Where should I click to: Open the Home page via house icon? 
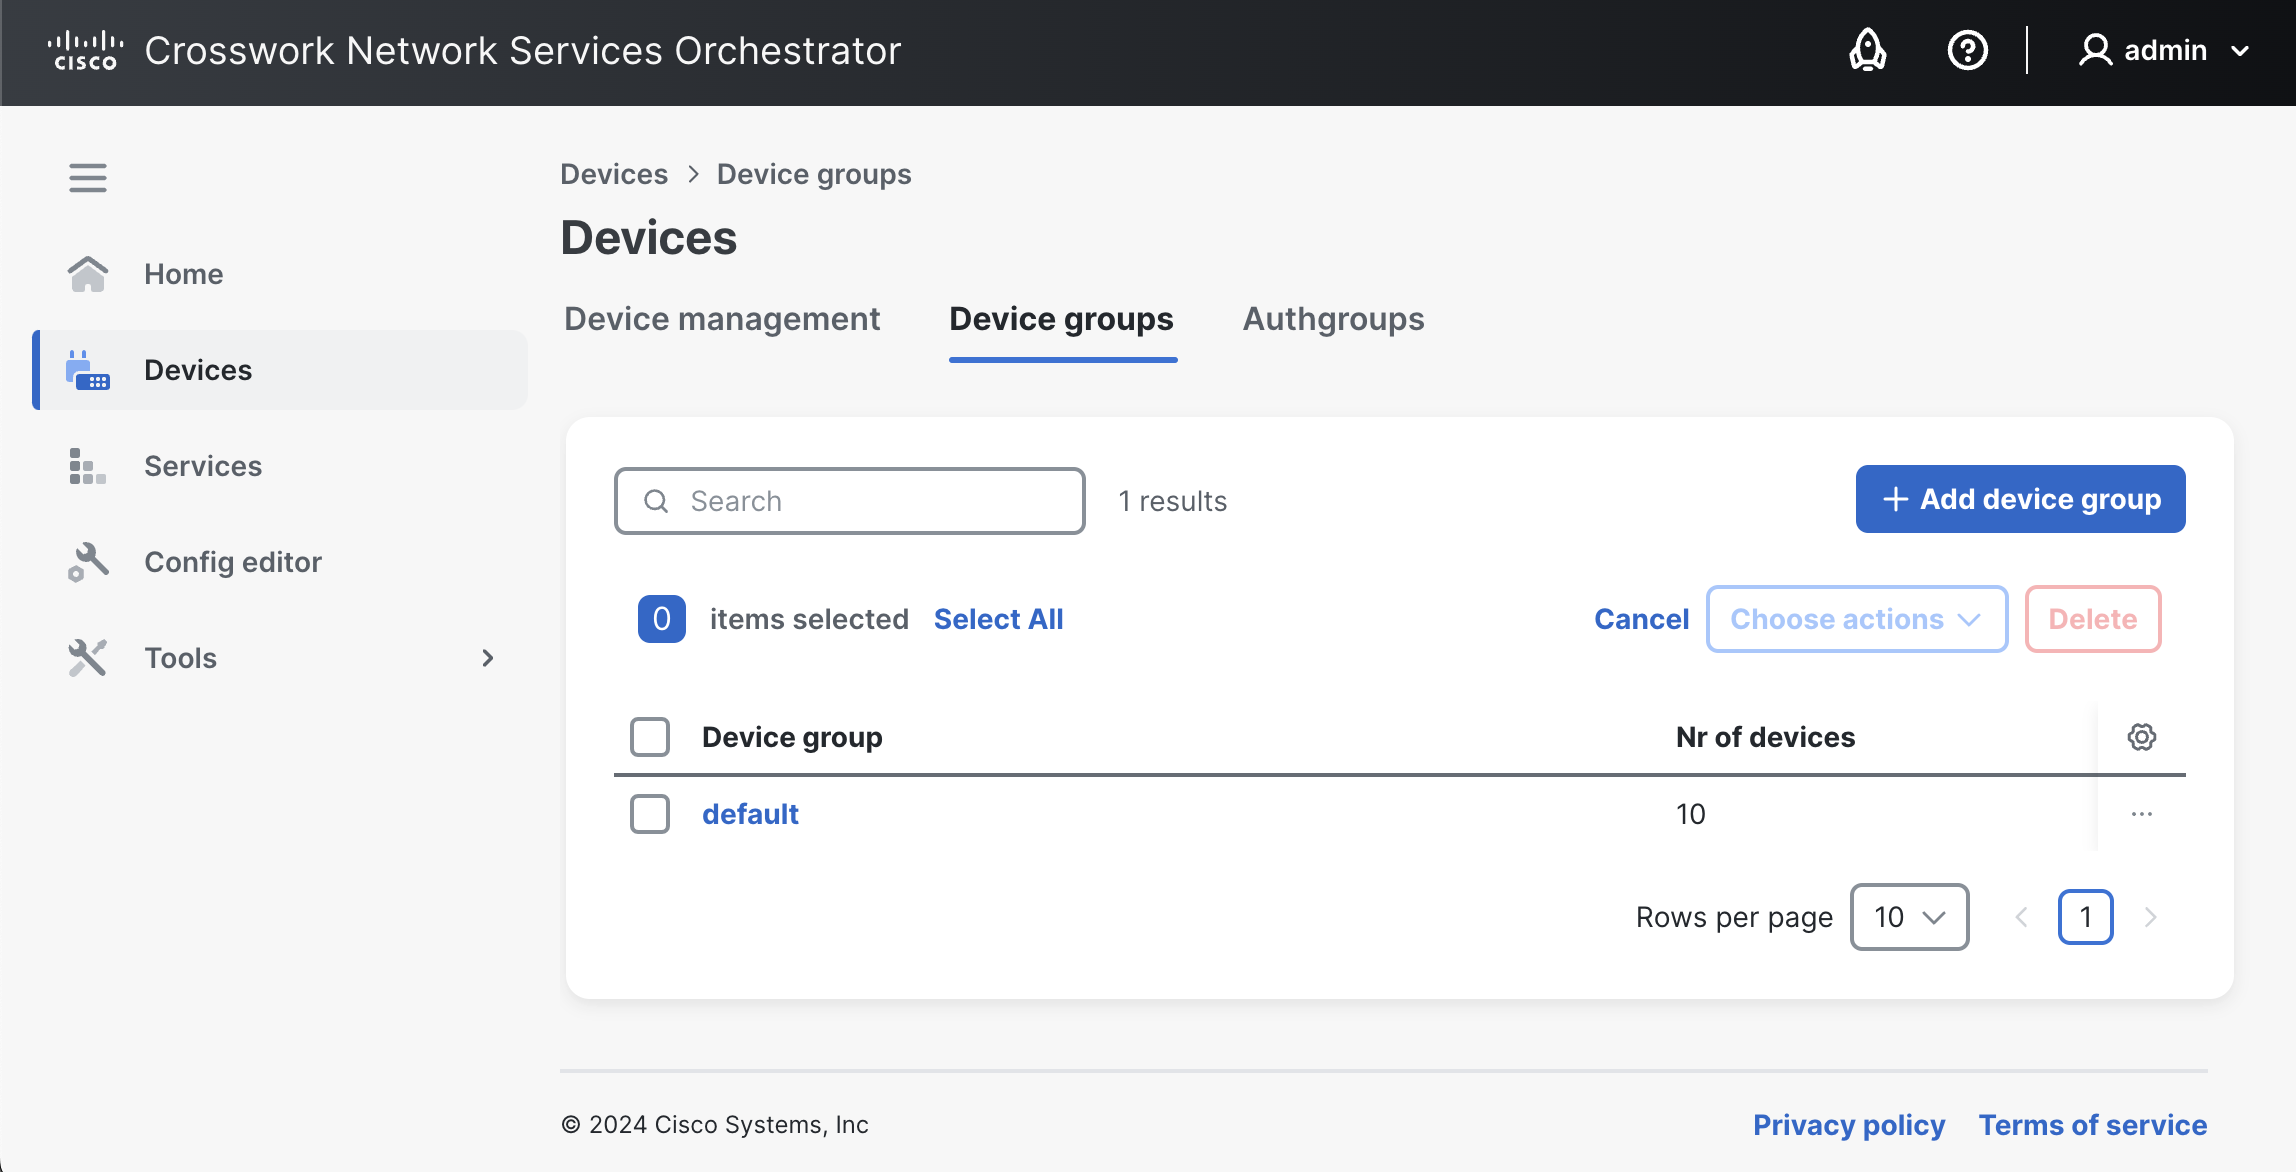coord(88,274)
